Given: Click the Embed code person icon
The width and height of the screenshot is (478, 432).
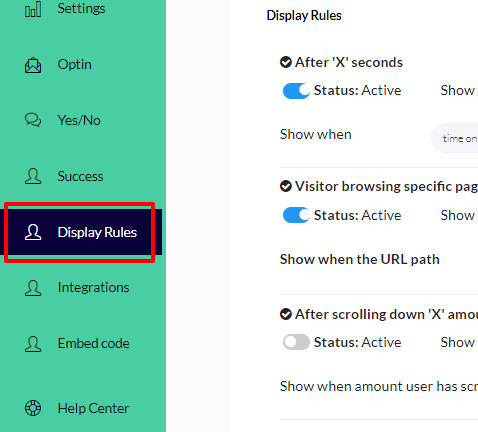Looking at the screenshot, I should pos(33,344).
